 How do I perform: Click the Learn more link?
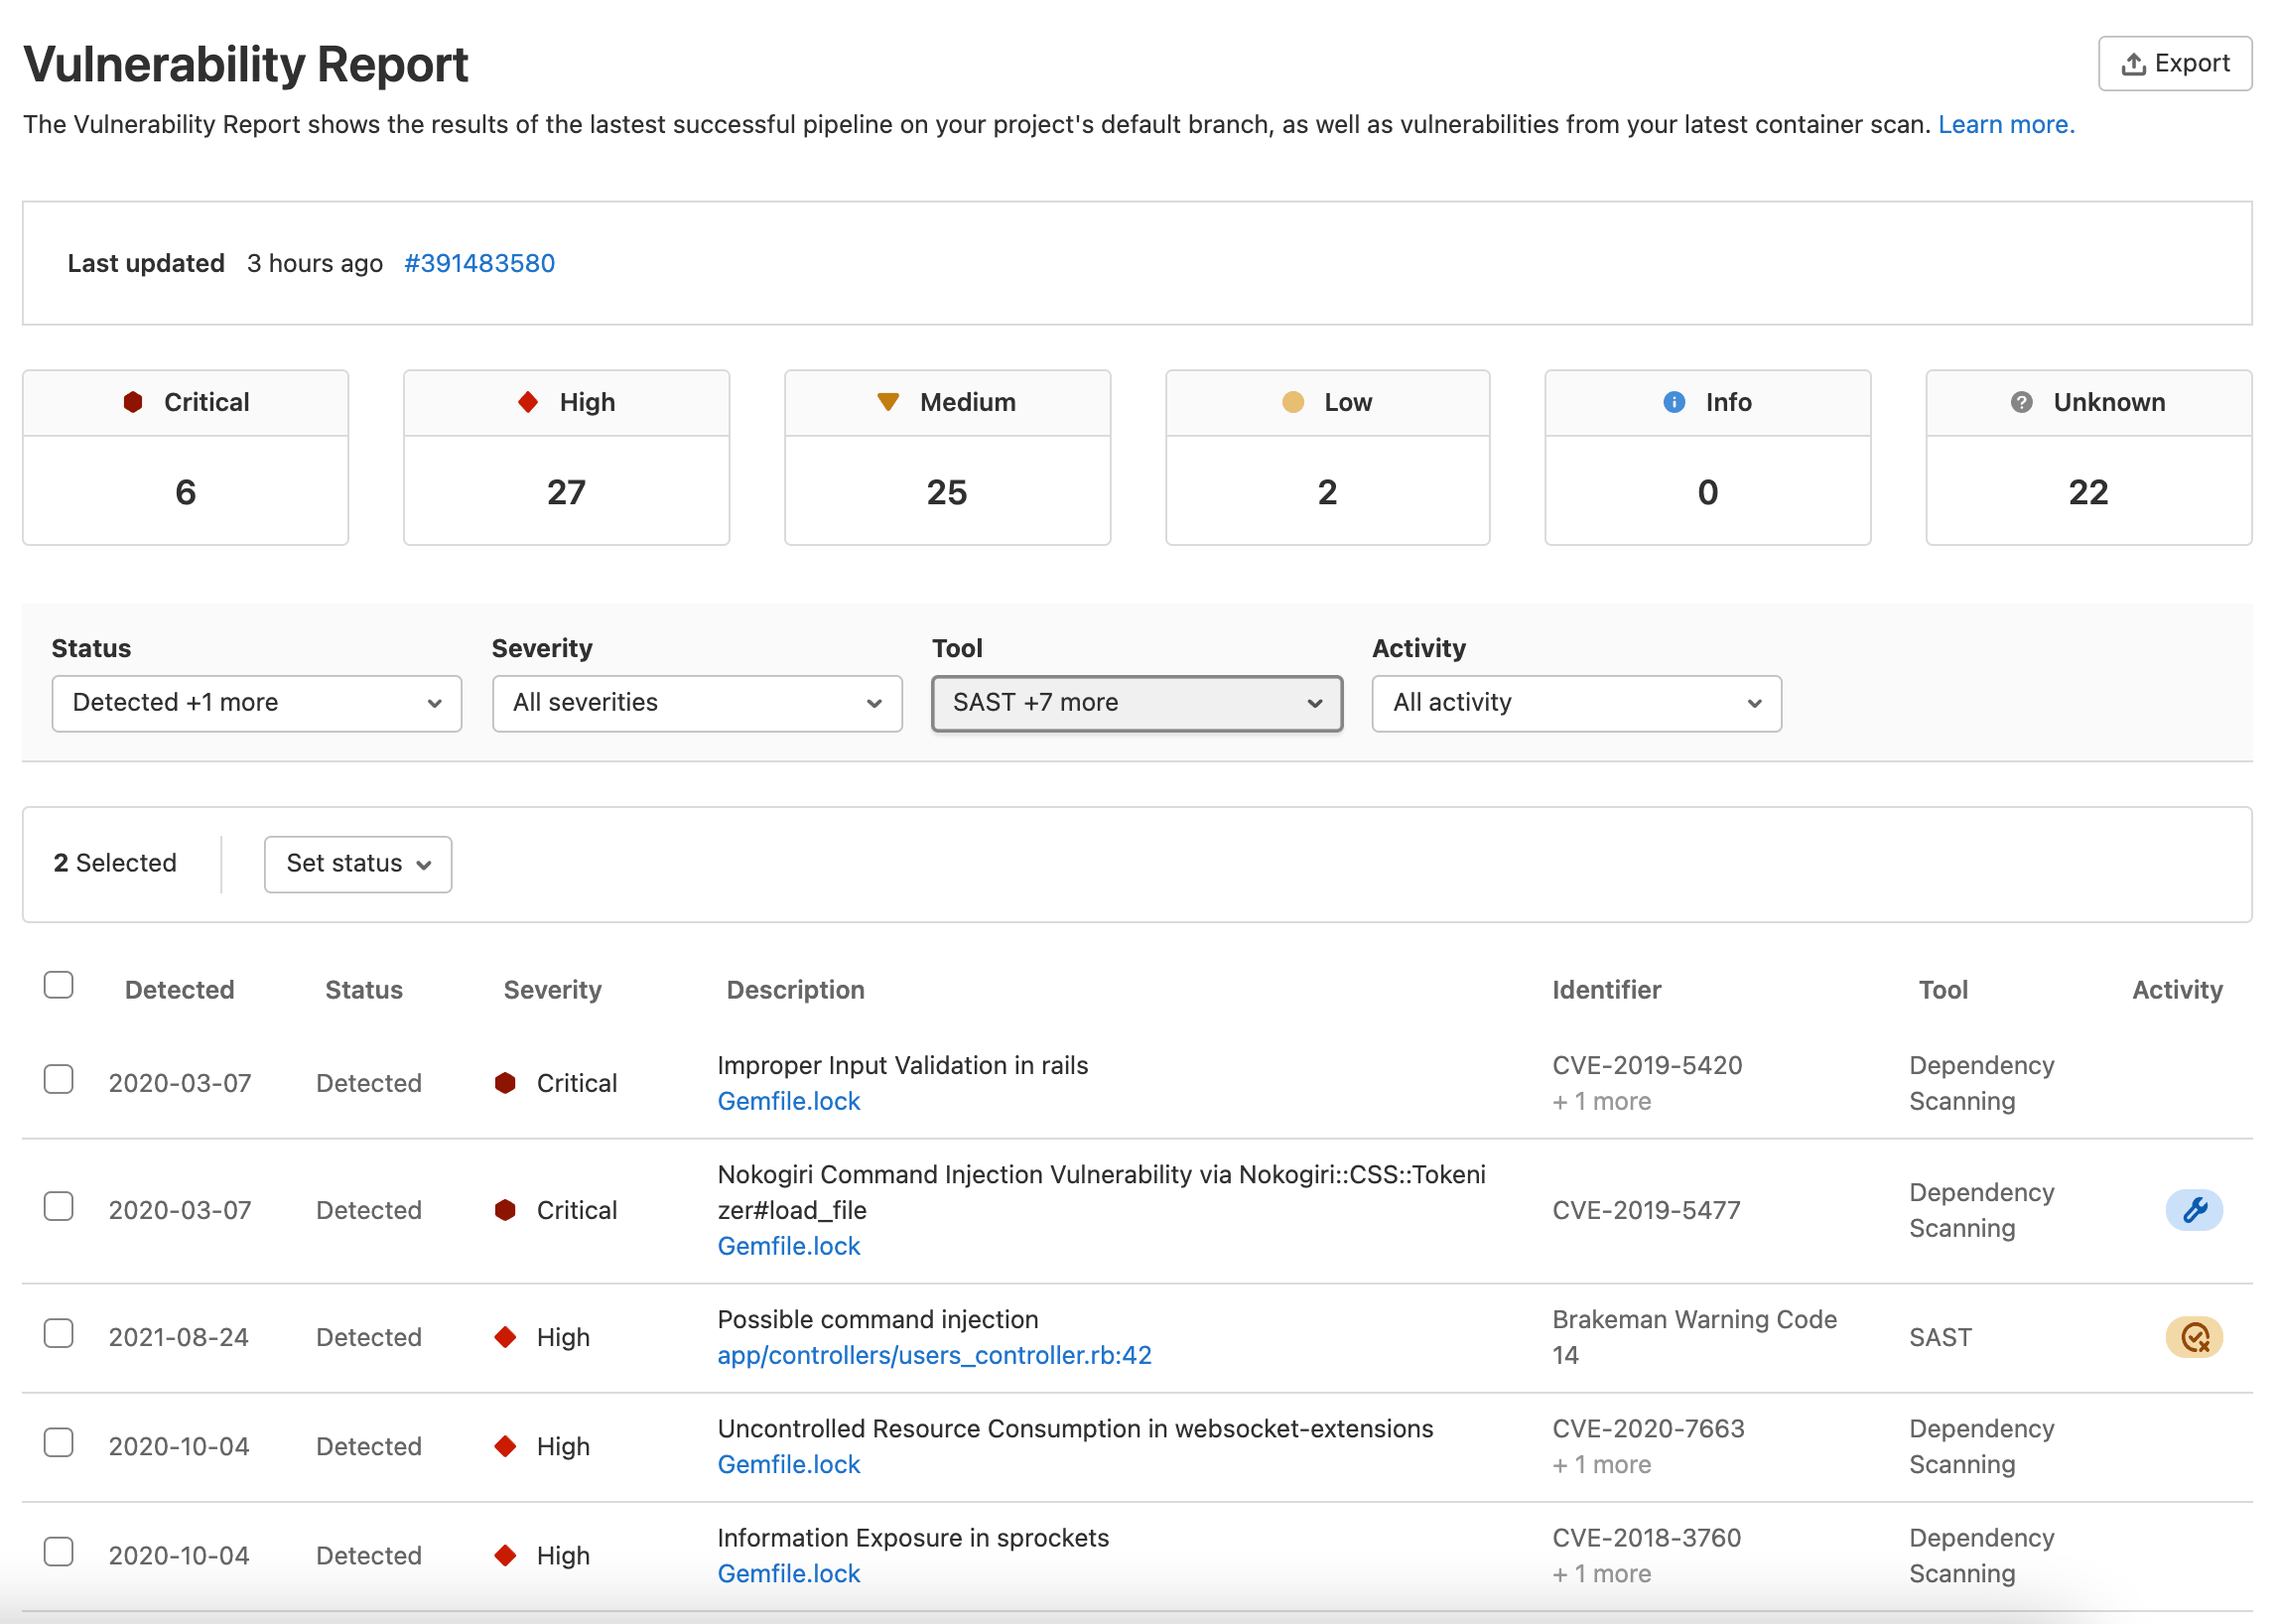(2005, 124)
